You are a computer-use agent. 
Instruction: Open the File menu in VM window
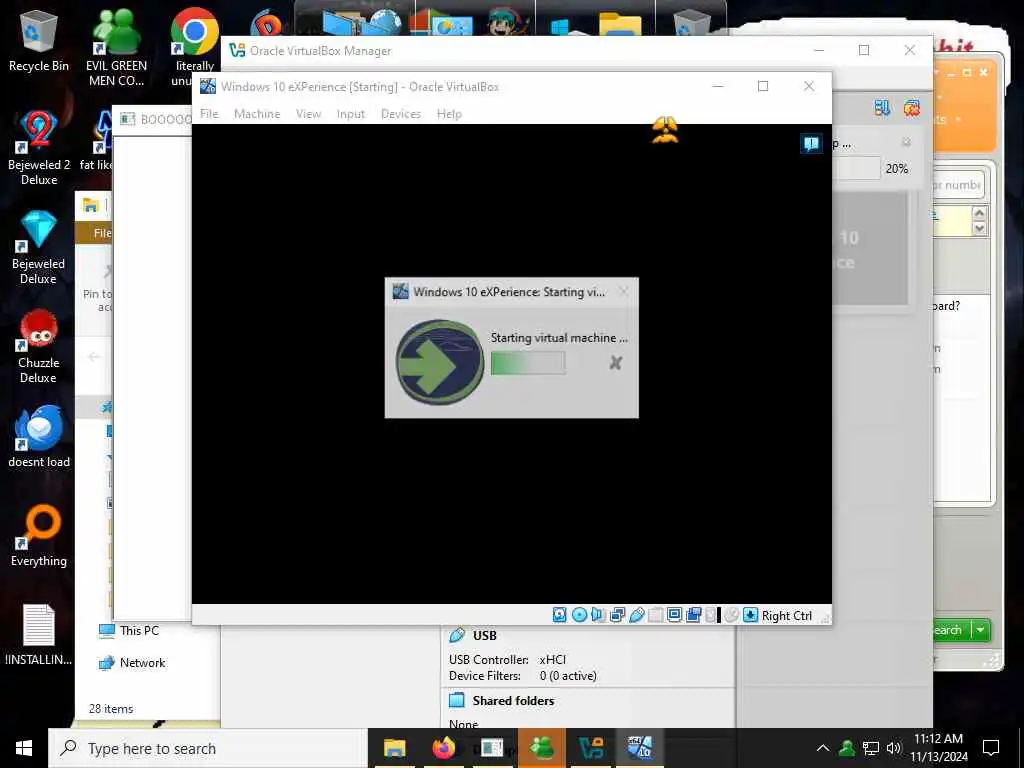tap(209, 114)
